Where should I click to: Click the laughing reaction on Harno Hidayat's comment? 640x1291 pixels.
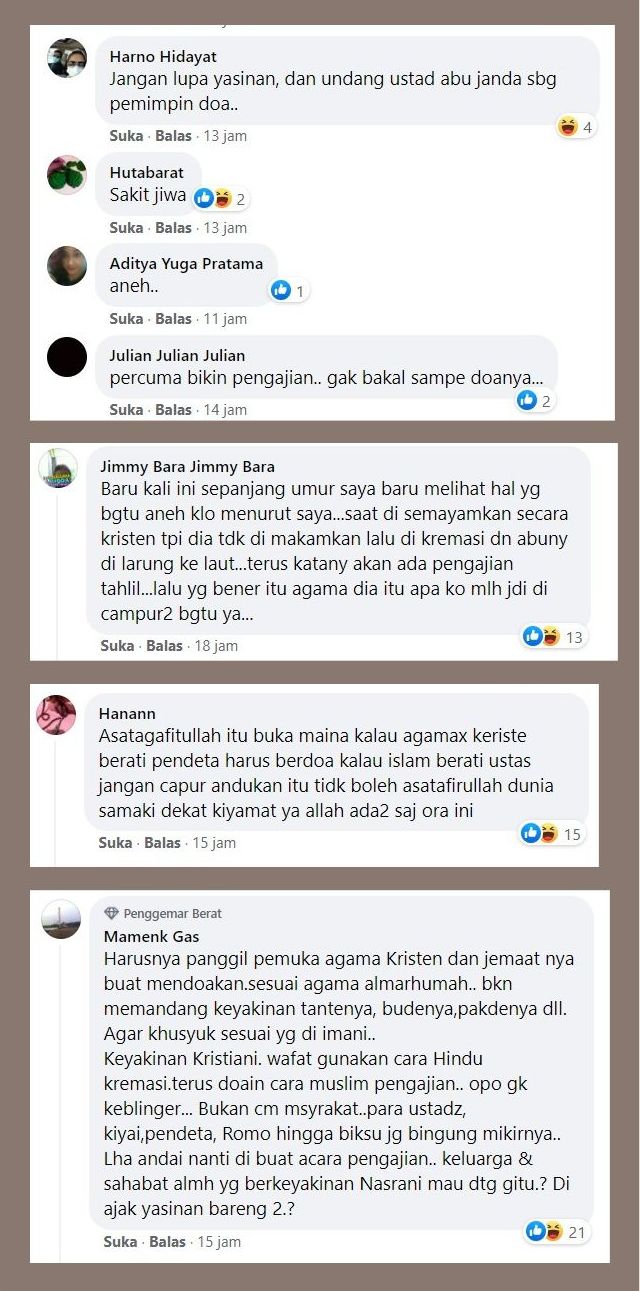coord(568,127)
